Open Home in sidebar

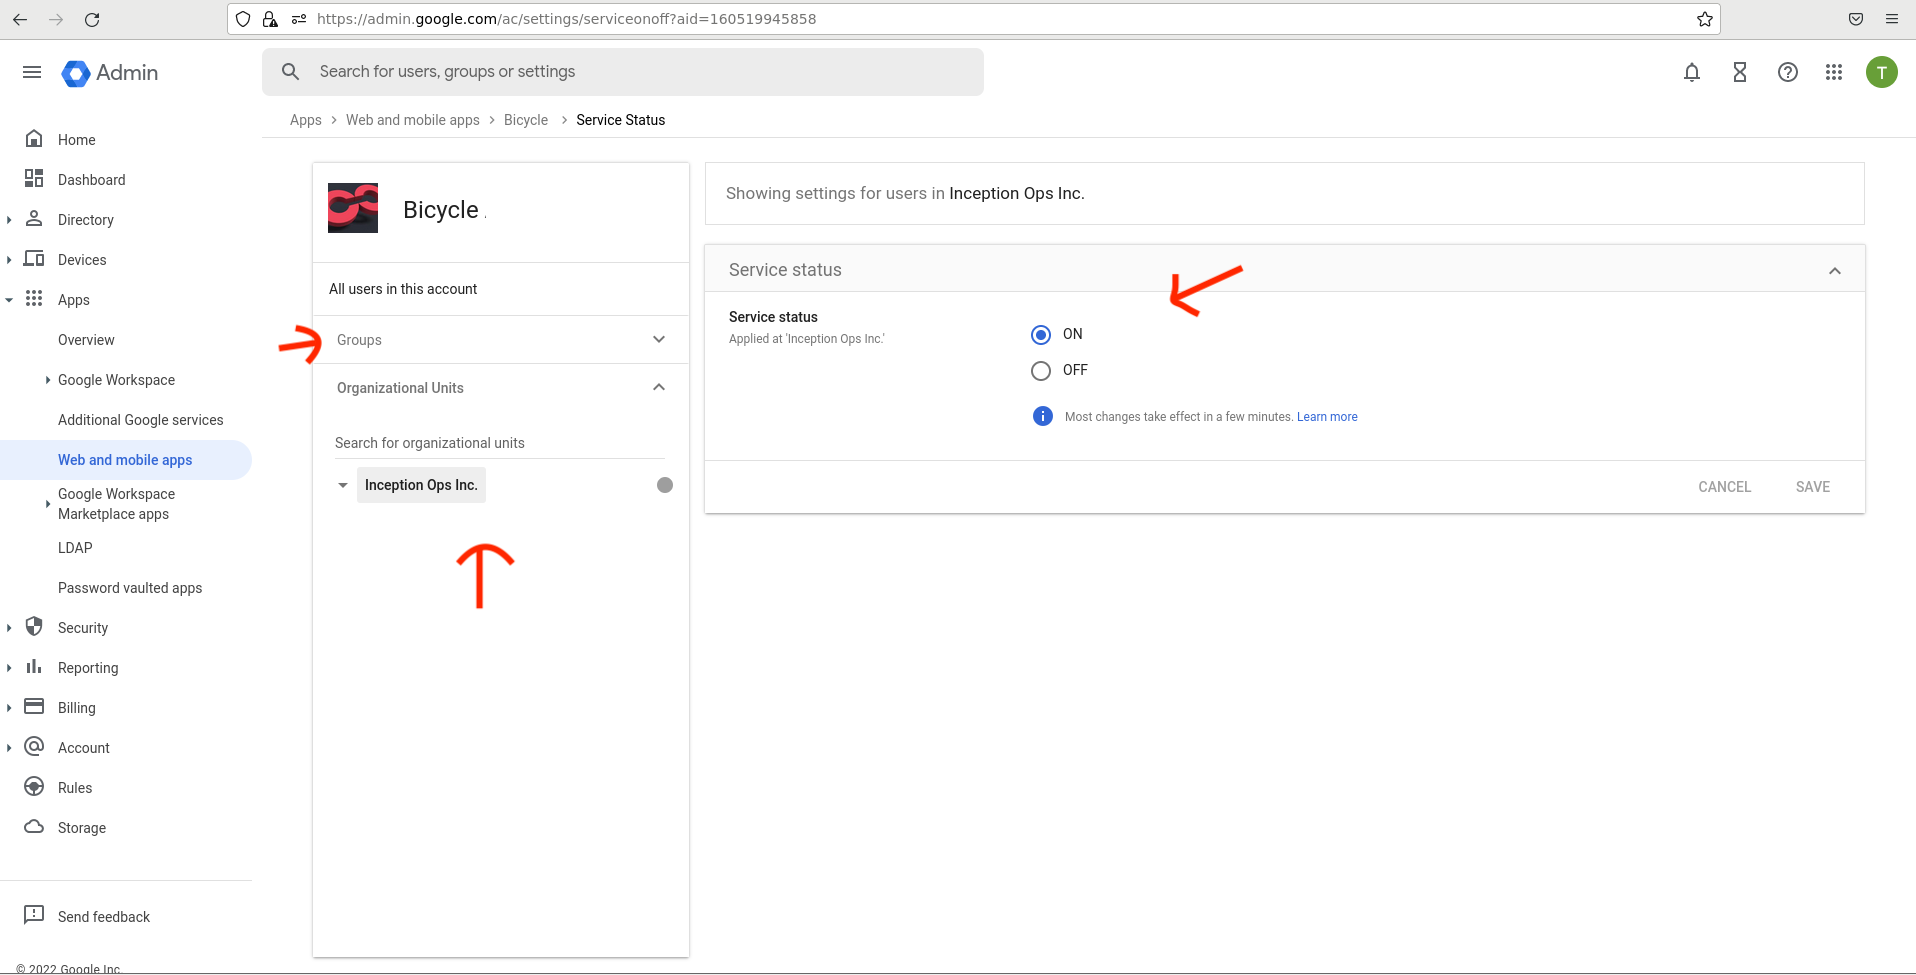pos(77,140)
